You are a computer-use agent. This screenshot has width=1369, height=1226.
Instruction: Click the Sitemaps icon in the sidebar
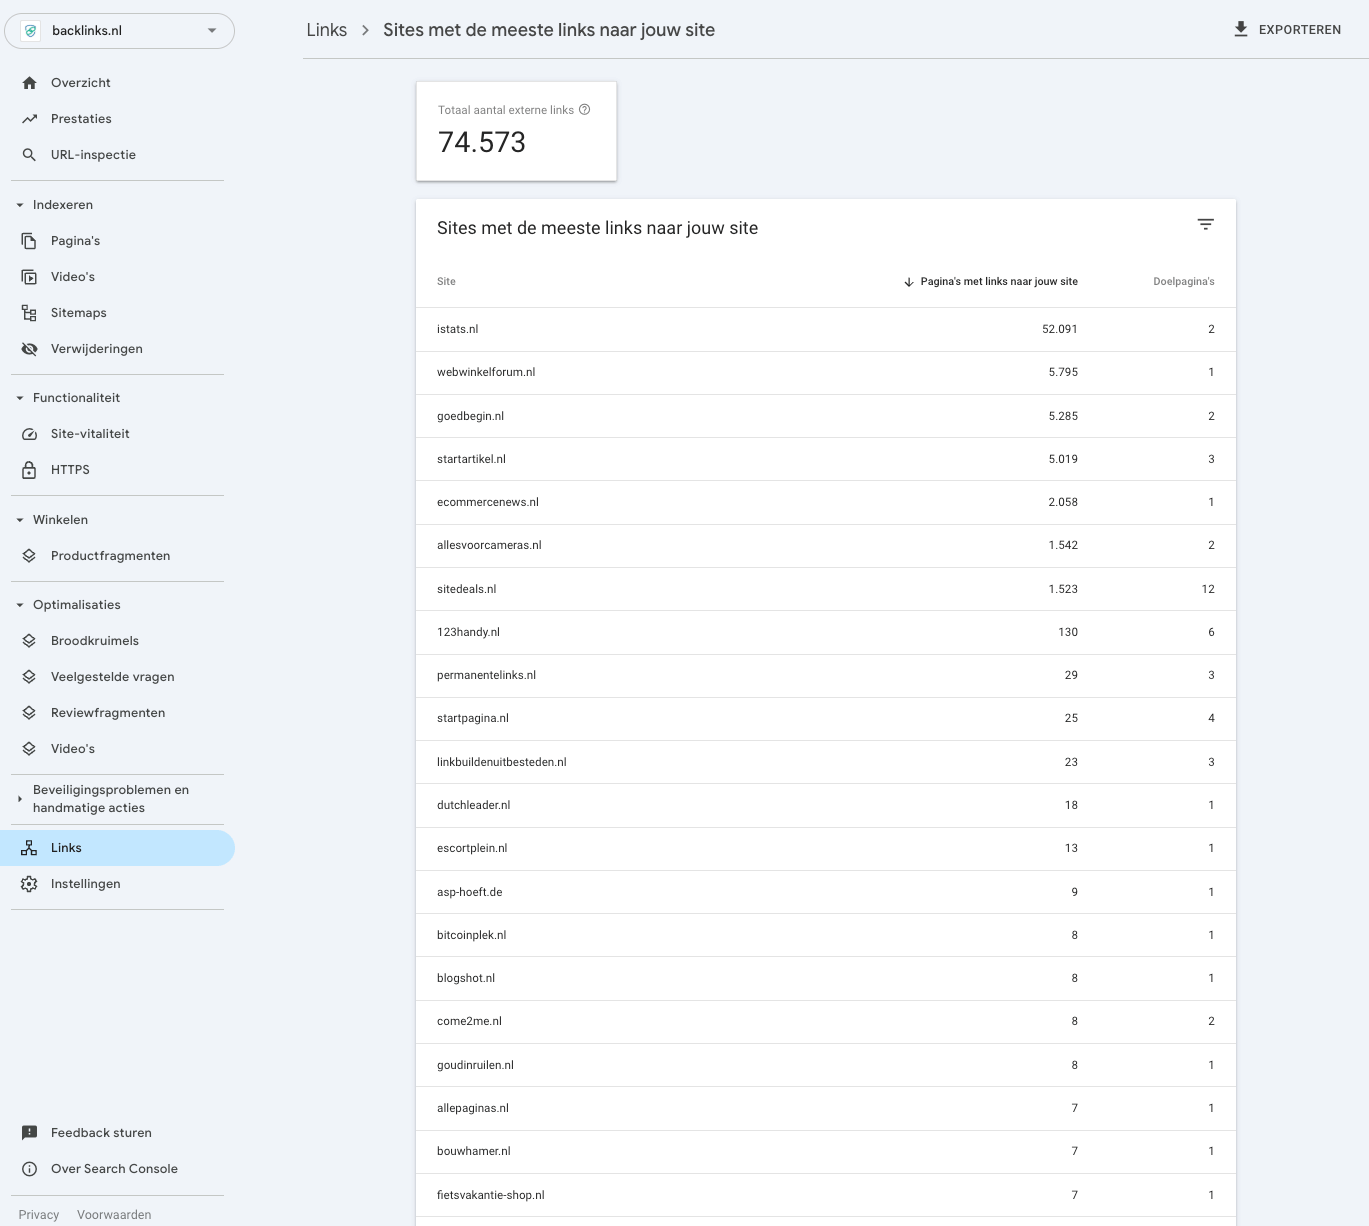[29, 312]
